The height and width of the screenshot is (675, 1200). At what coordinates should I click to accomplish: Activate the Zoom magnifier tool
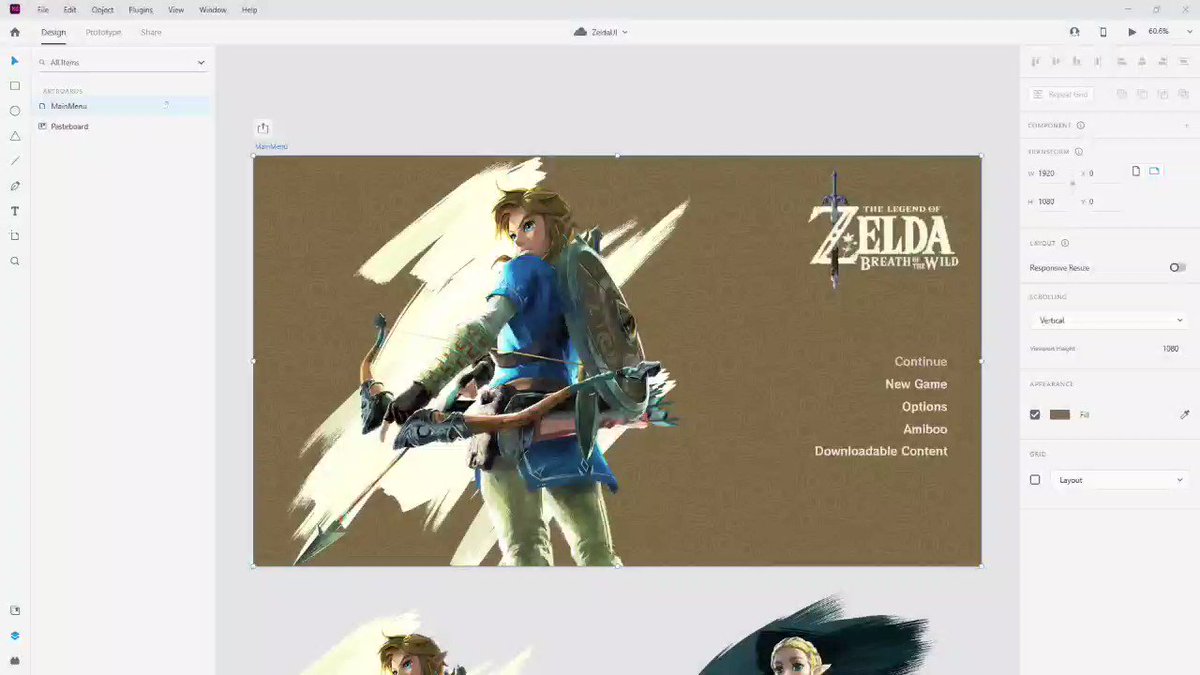(15, 261)
